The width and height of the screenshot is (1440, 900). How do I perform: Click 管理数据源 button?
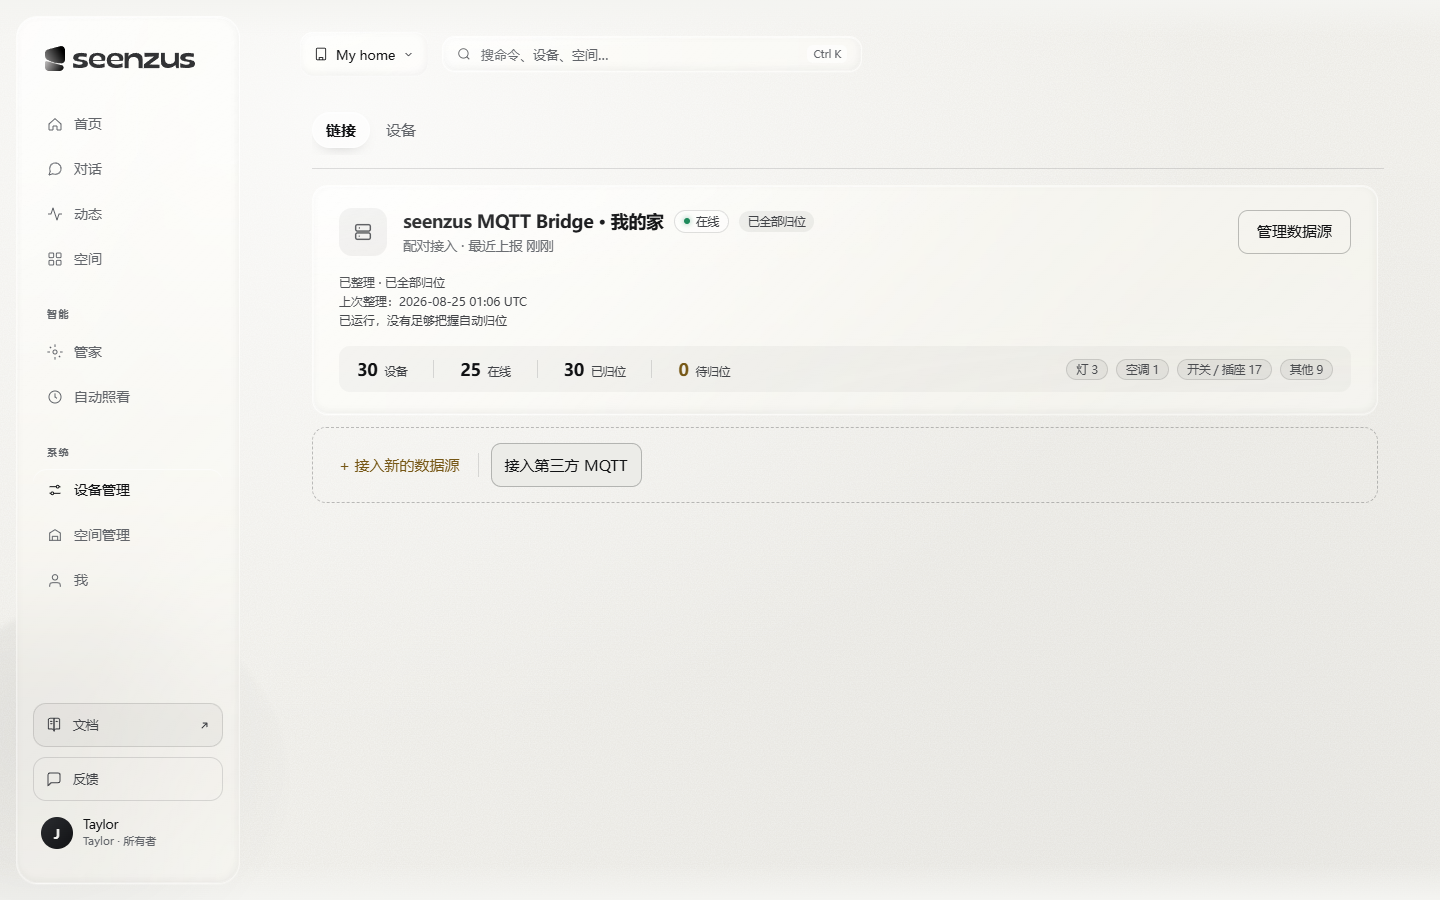pos(1294,232)
